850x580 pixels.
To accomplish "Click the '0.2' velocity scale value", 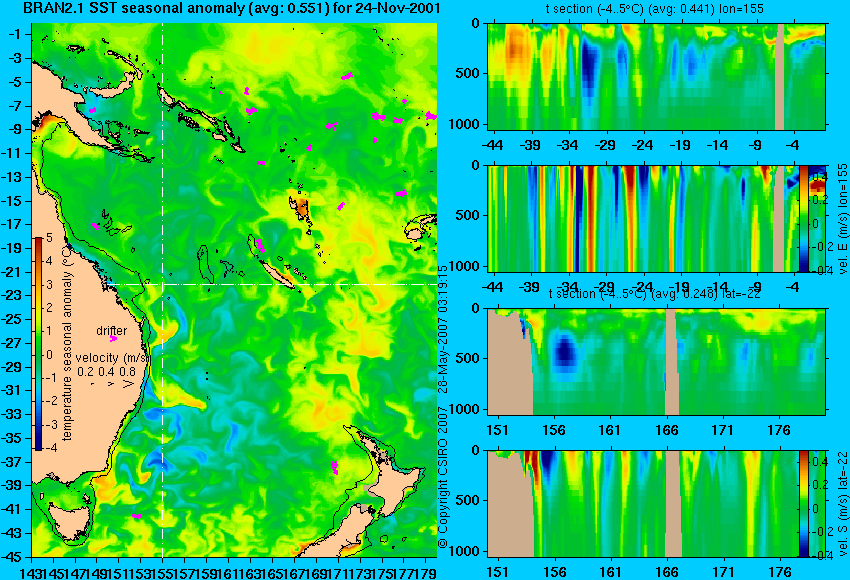I will [85, 372].
